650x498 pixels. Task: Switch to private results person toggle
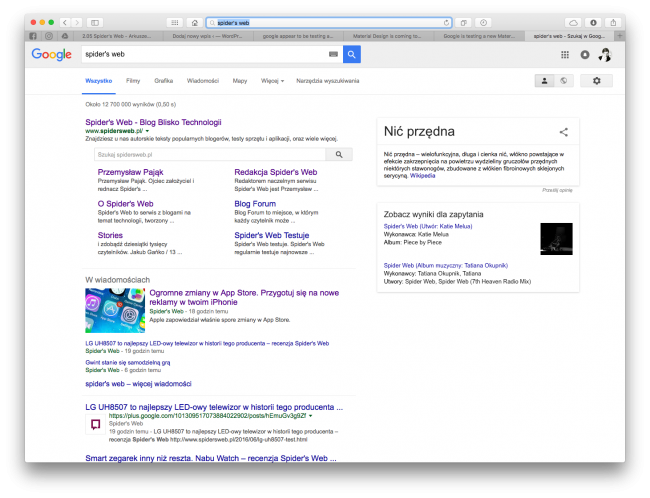(x=544, y=81)
